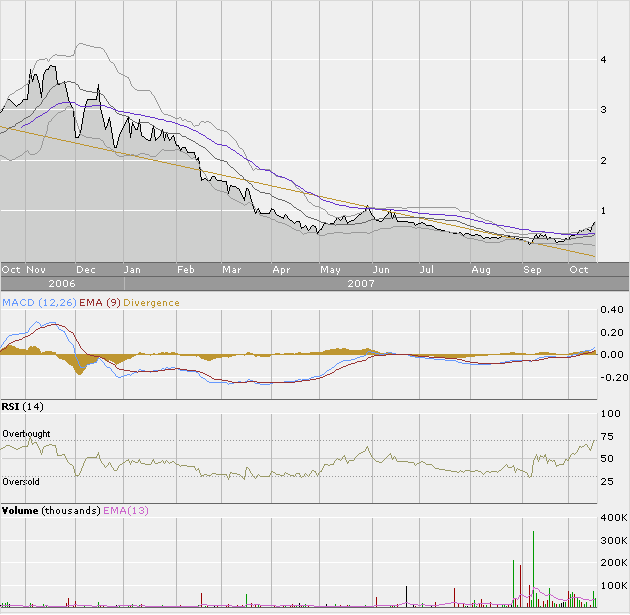Click the 'Feb' month label on axis
The width and height of the screenshot is (630, 615).
[x=186, y=270]
